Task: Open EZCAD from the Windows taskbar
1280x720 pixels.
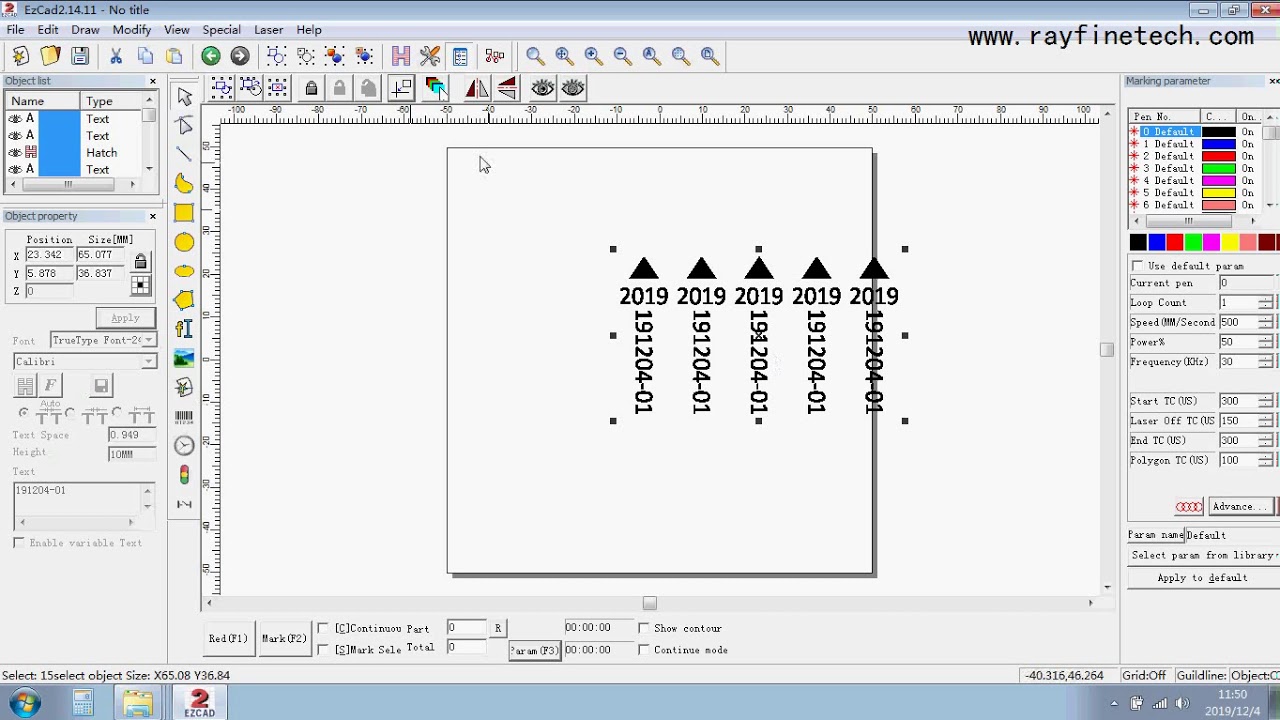Action: click(199, 702)
